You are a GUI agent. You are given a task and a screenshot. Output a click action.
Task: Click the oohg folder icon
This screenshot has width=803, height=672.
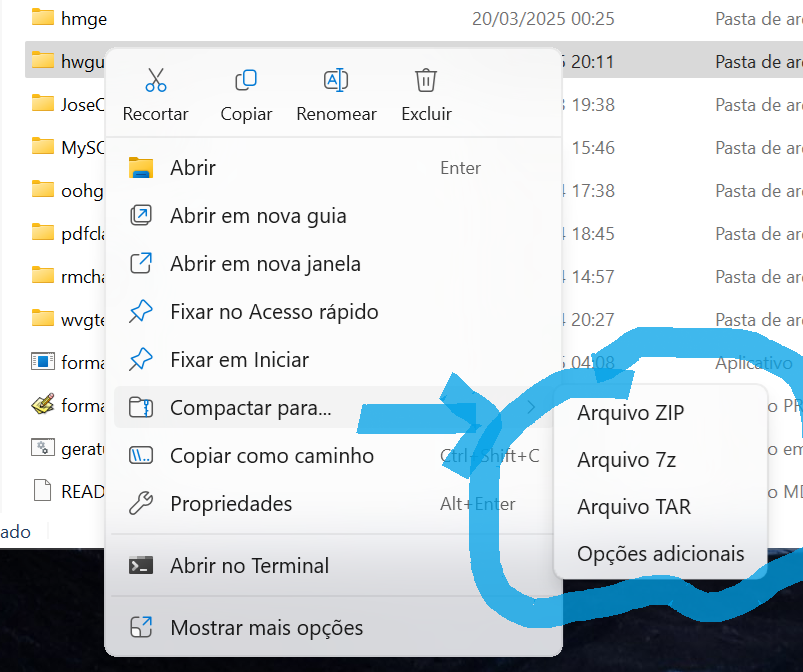click(43, 190)
